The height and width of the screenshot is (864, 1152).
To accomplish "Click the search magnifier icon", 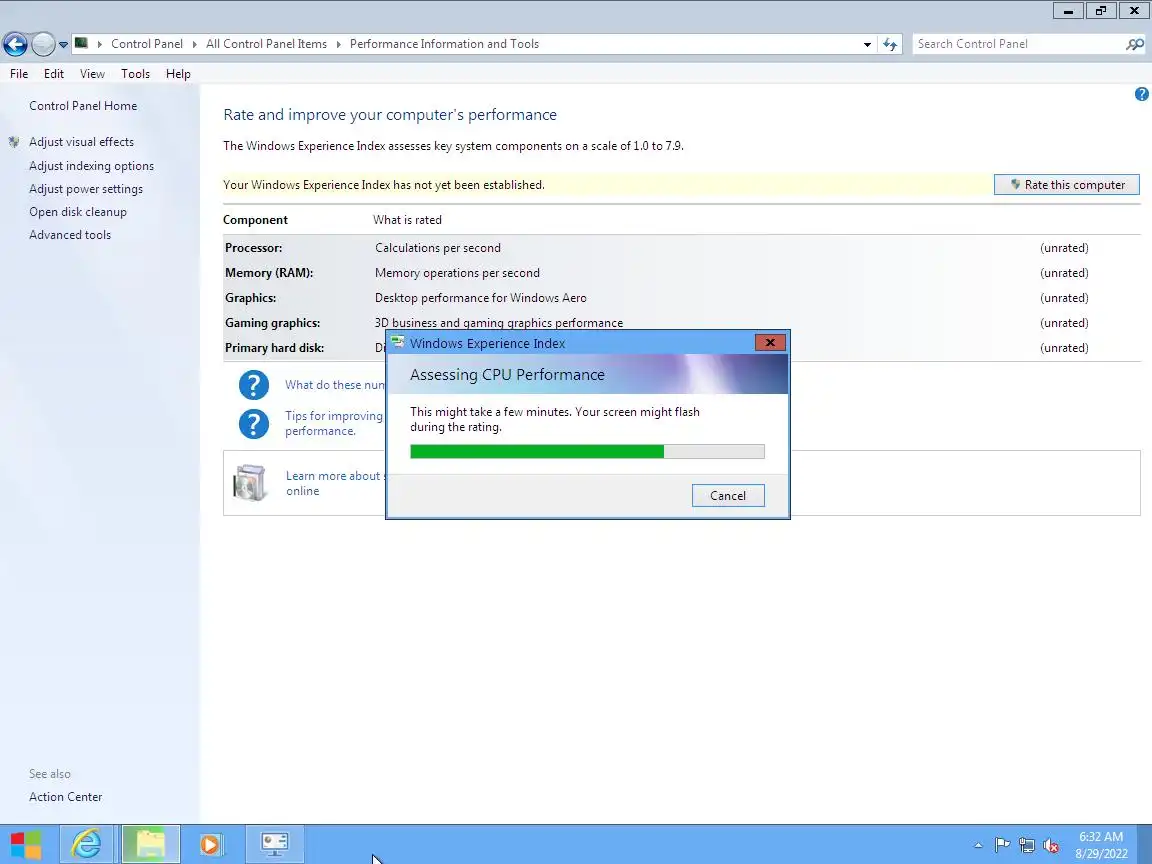I will (x=1134, y=44).
